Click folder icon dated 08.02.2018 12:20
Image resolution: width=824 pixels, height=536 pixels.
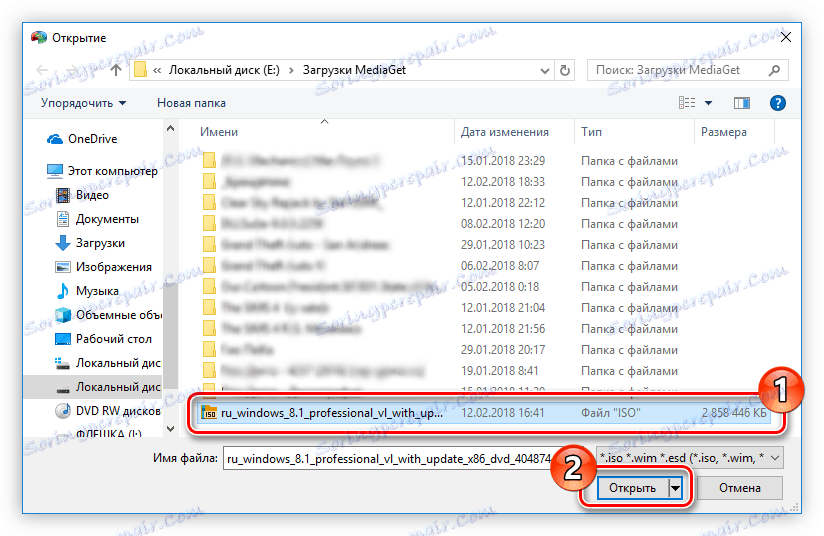[x=209, y=224]
